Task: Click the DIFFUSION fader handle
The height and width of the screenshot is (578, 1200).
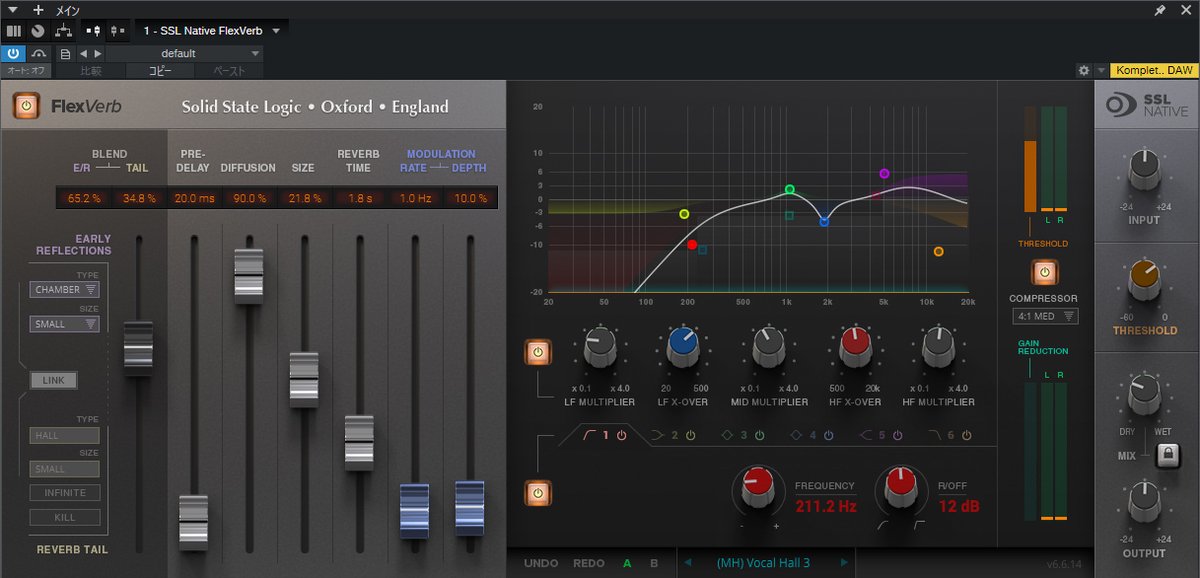Action: [249, 277]
